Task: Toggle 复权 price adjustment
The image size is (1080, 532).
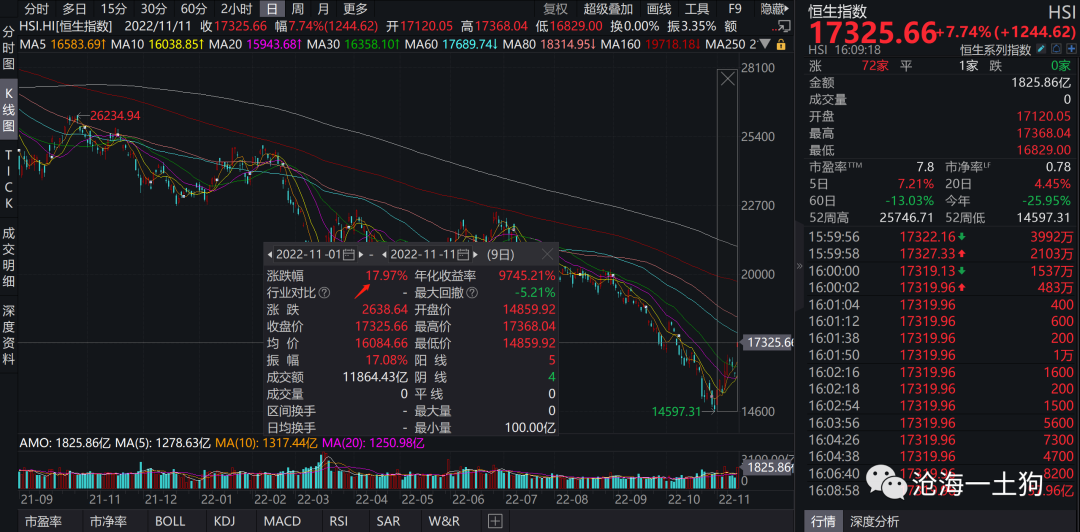Action: tap(555, 9)
